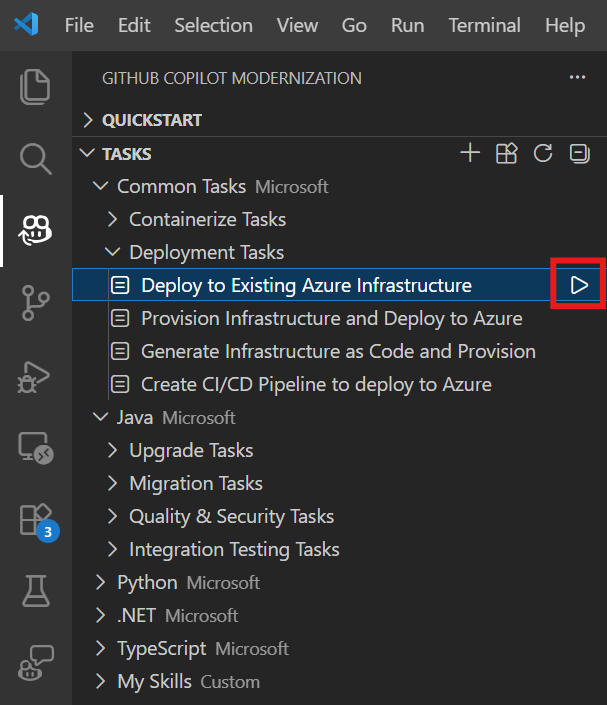
Task: Collapse the Common Tasks group
Action: pos(100,186)
